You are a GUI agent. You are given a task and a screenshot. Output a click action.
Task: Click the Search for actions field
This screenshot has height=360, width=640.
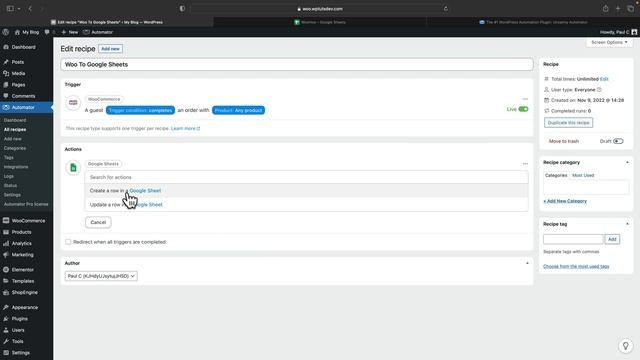pos(307,177)
